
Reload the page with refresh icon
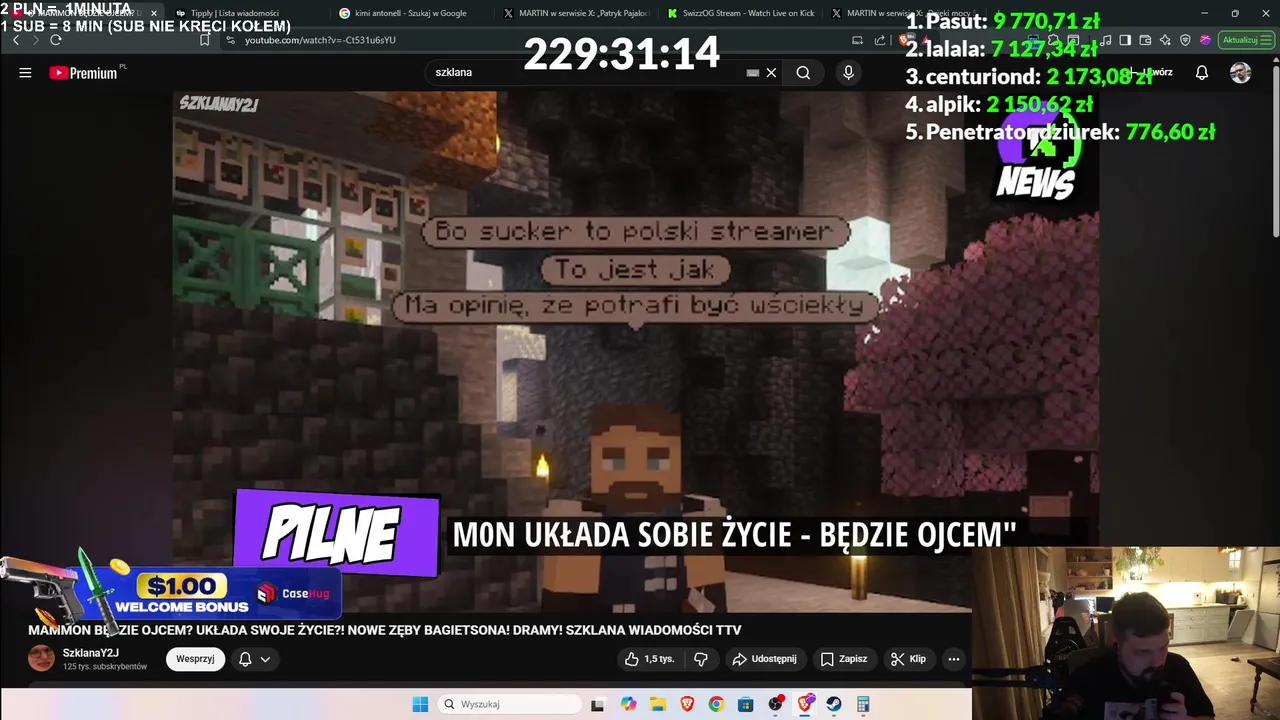pos(55,40)
